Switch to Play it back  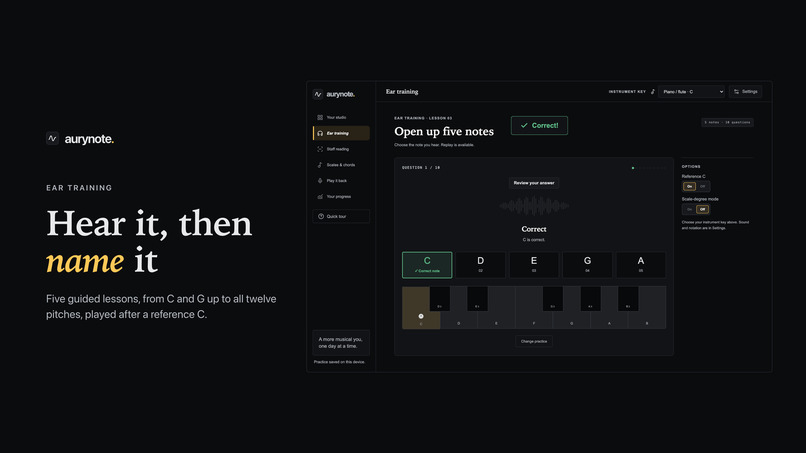(341, 181)
